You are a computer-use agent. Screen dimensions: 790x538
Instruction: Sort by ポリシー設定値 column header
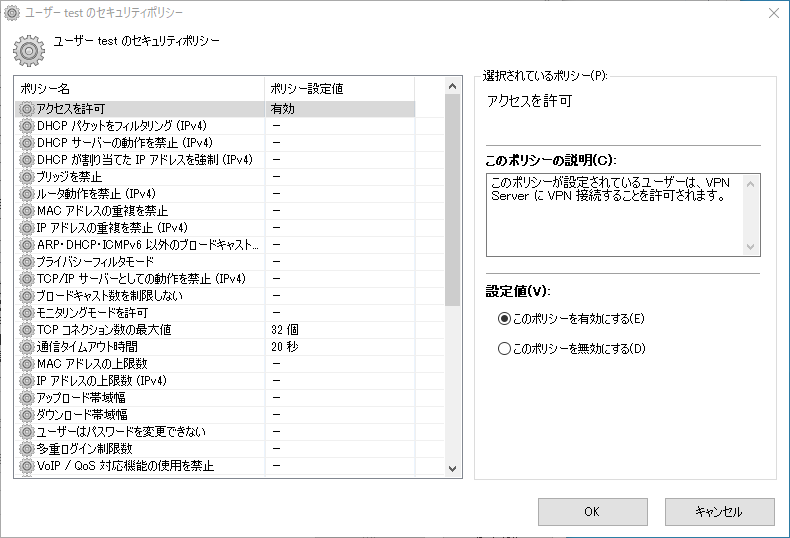point(338,89)
